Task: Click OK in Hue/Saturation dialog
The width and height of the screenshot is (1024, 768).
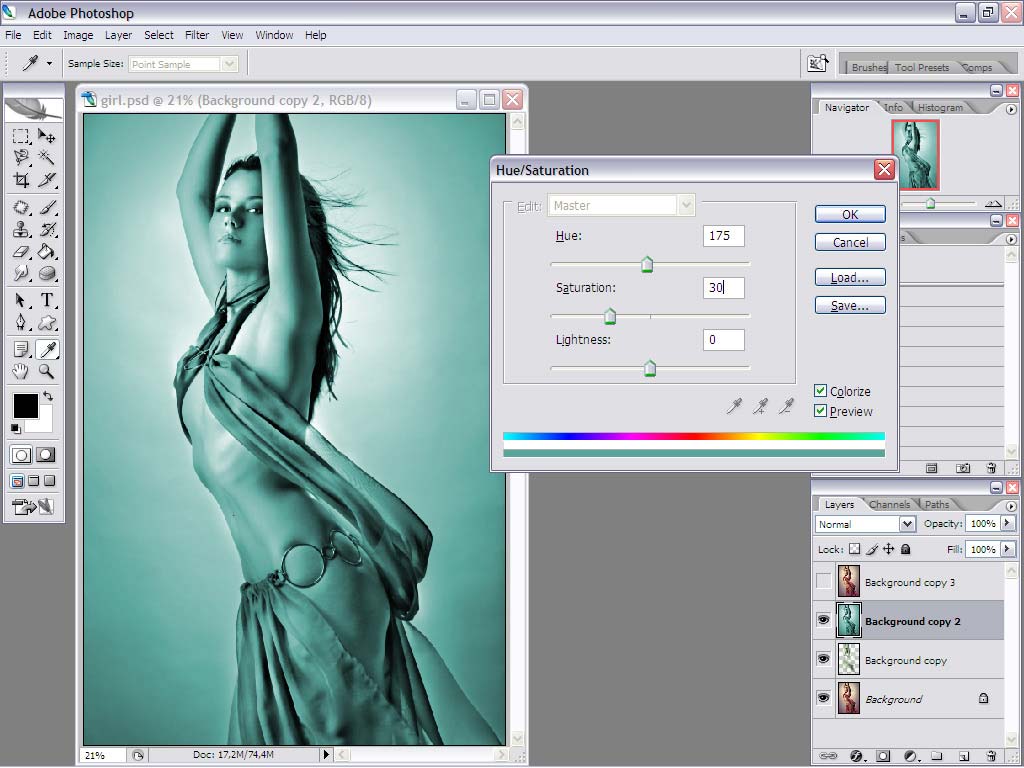Action: click(850, 214)
